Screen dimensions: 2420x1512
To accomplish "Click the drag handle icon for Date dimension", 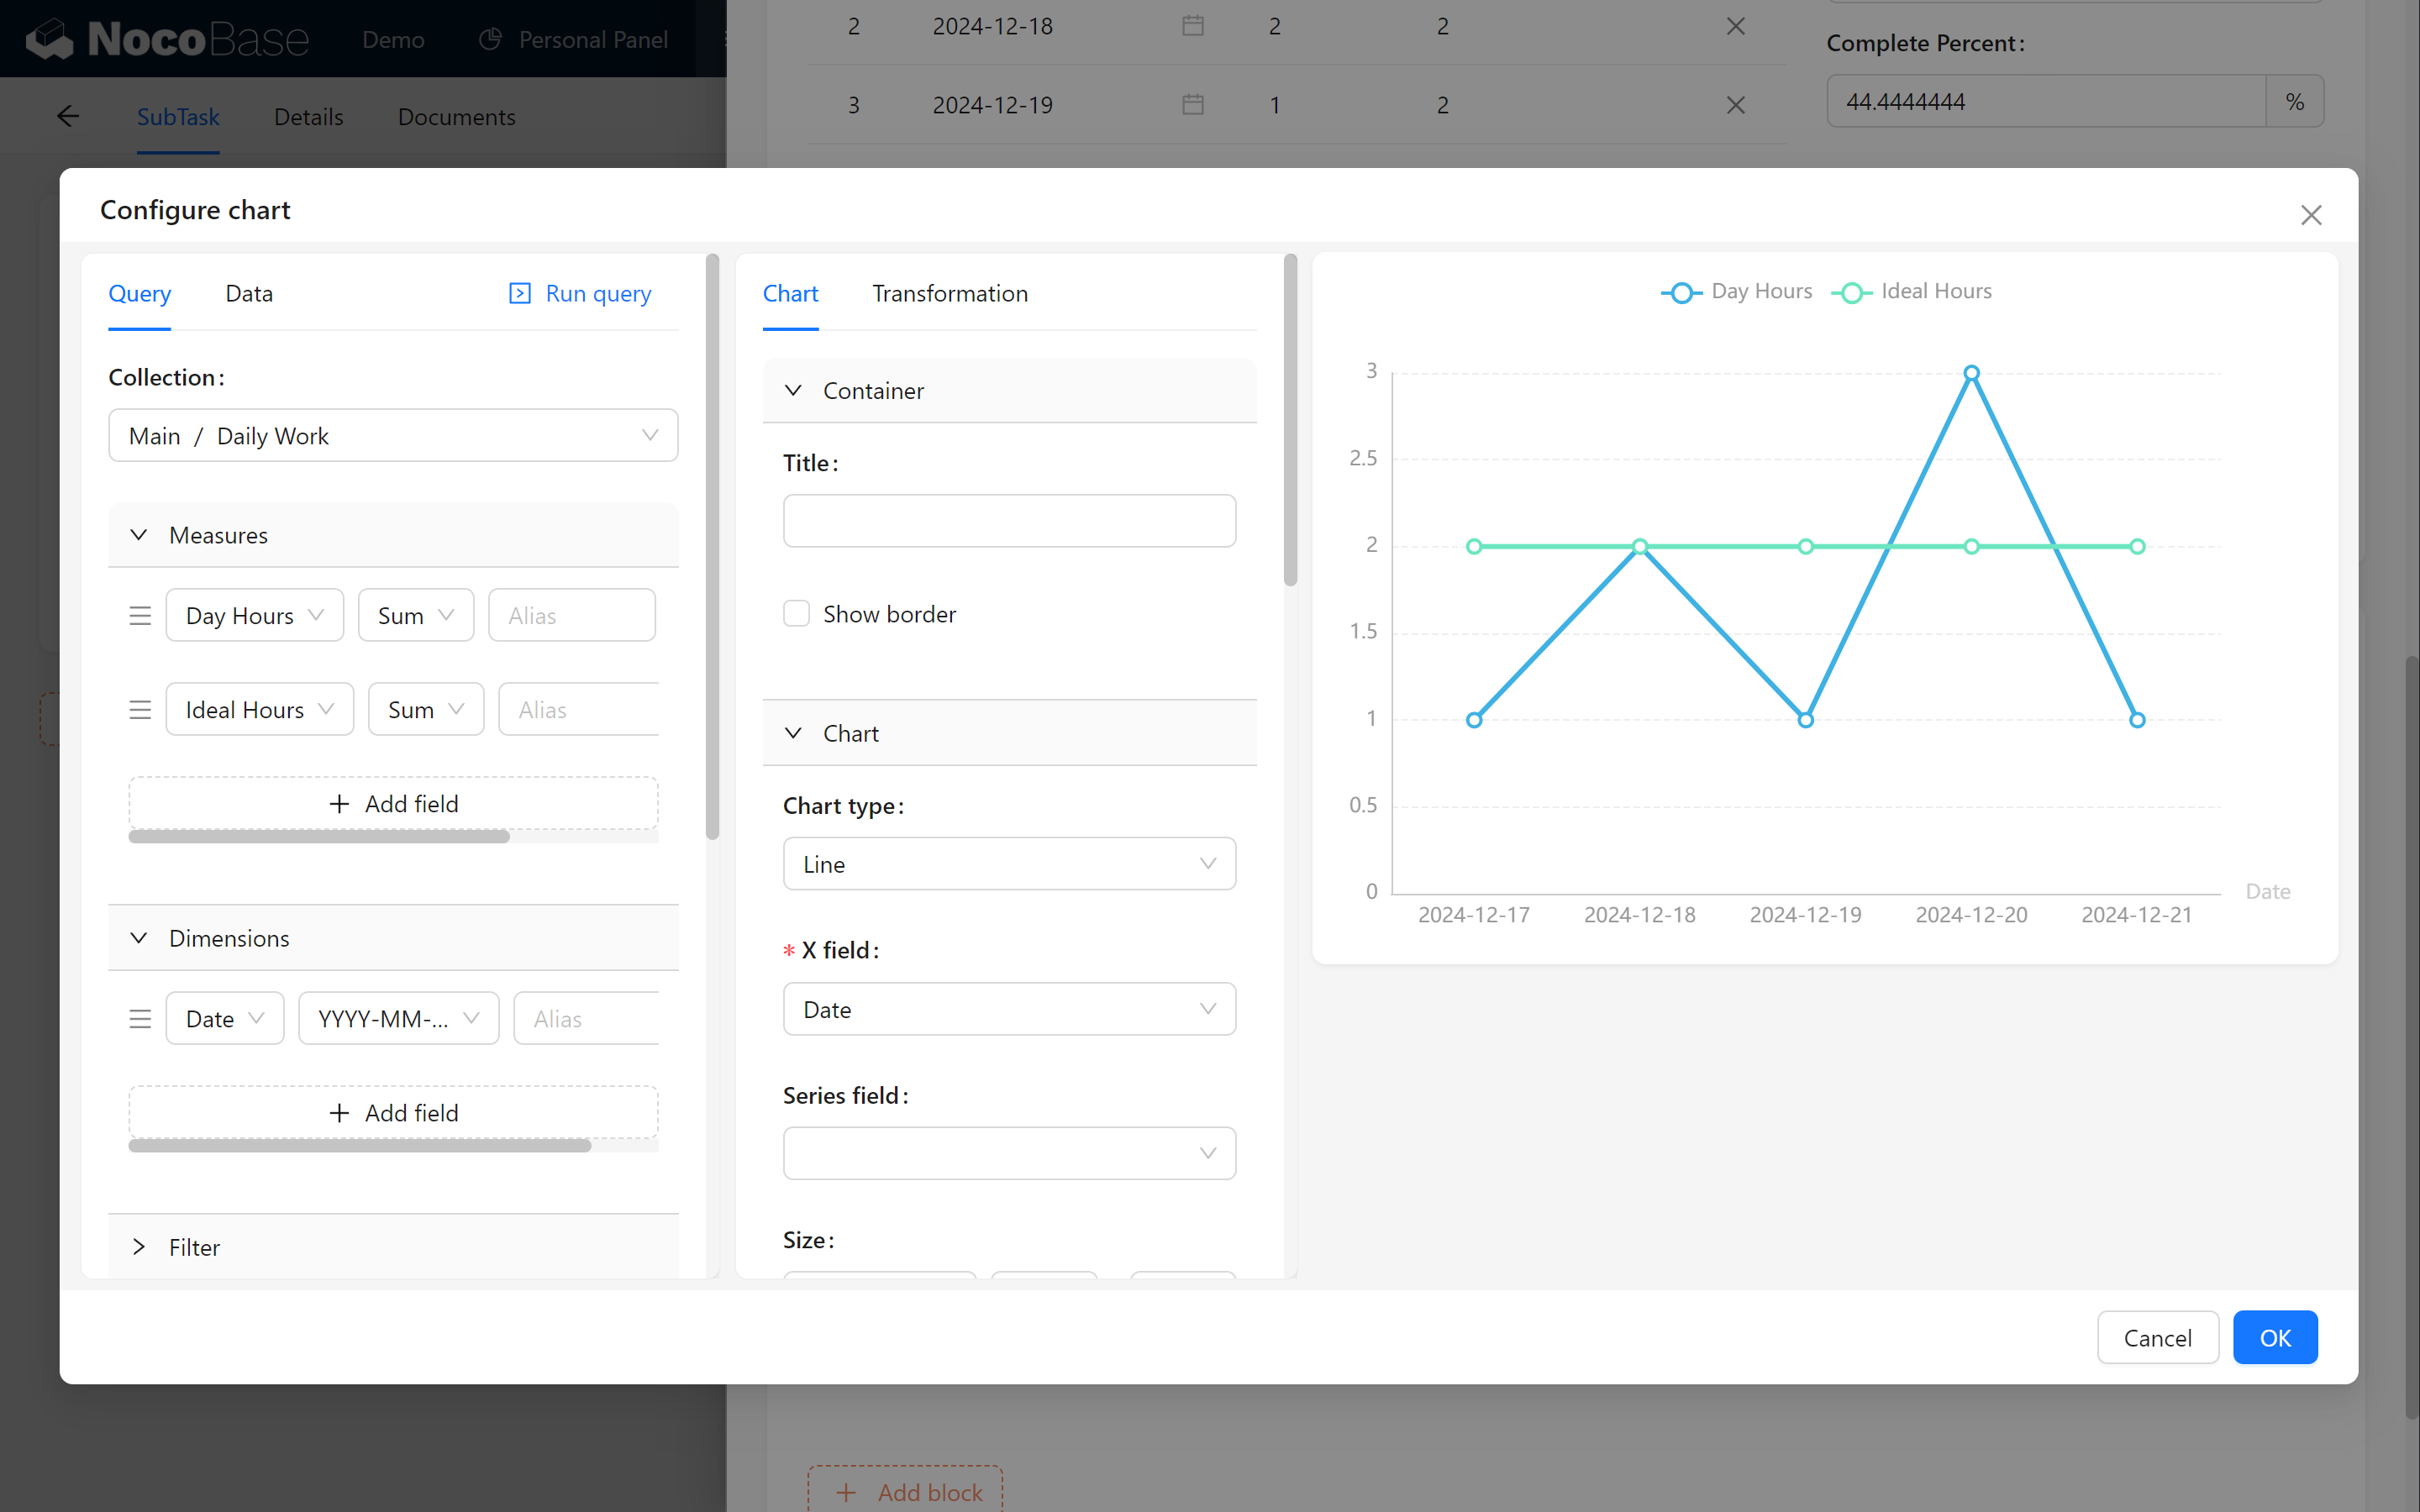I will point(141,1017).
